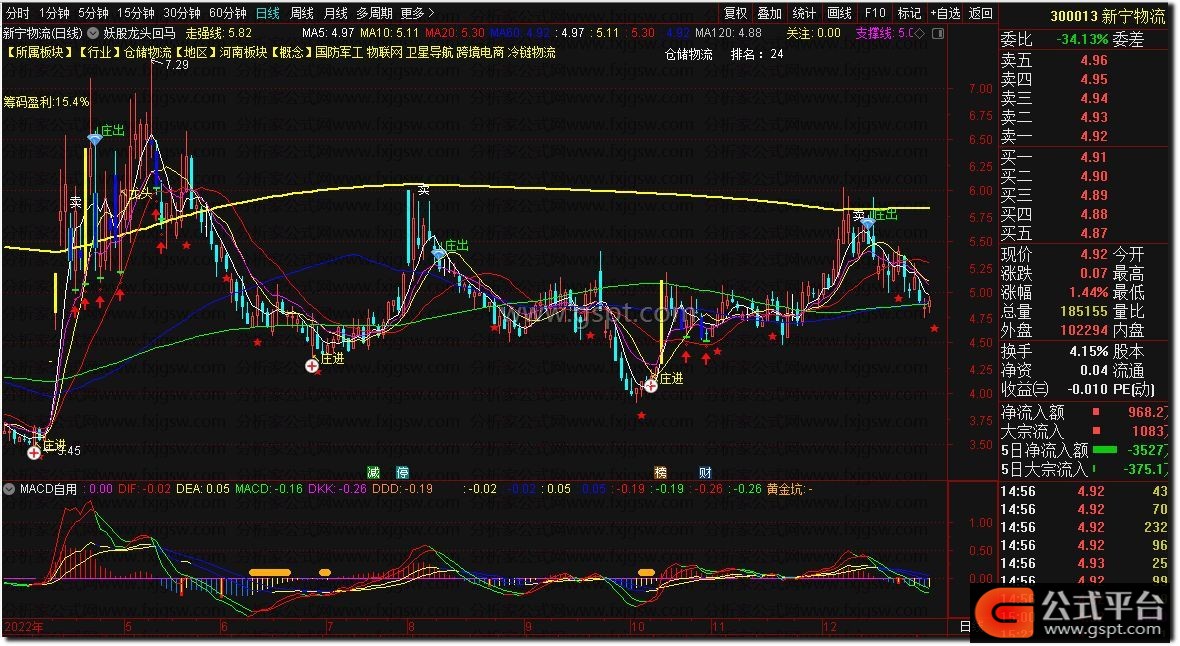
Task: Activate the 画线 drawing tool
Action: tap(839, 13)
